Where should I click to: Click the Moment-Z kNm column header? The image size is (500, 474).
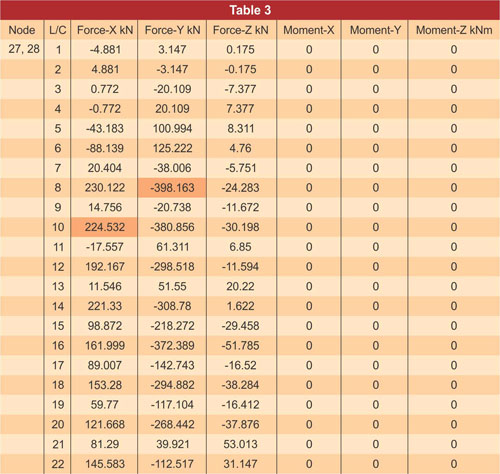(454, 30)
